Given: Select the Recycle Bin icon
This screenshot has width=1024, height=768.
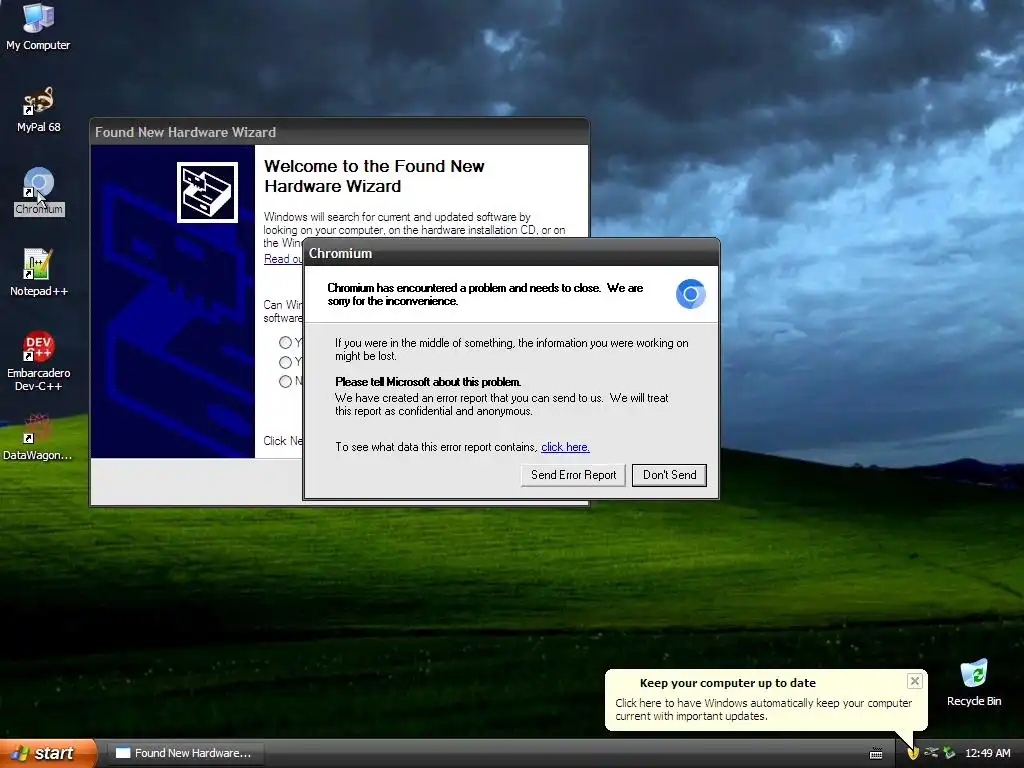Looking at the screenshot, I should tap(974, 682).
